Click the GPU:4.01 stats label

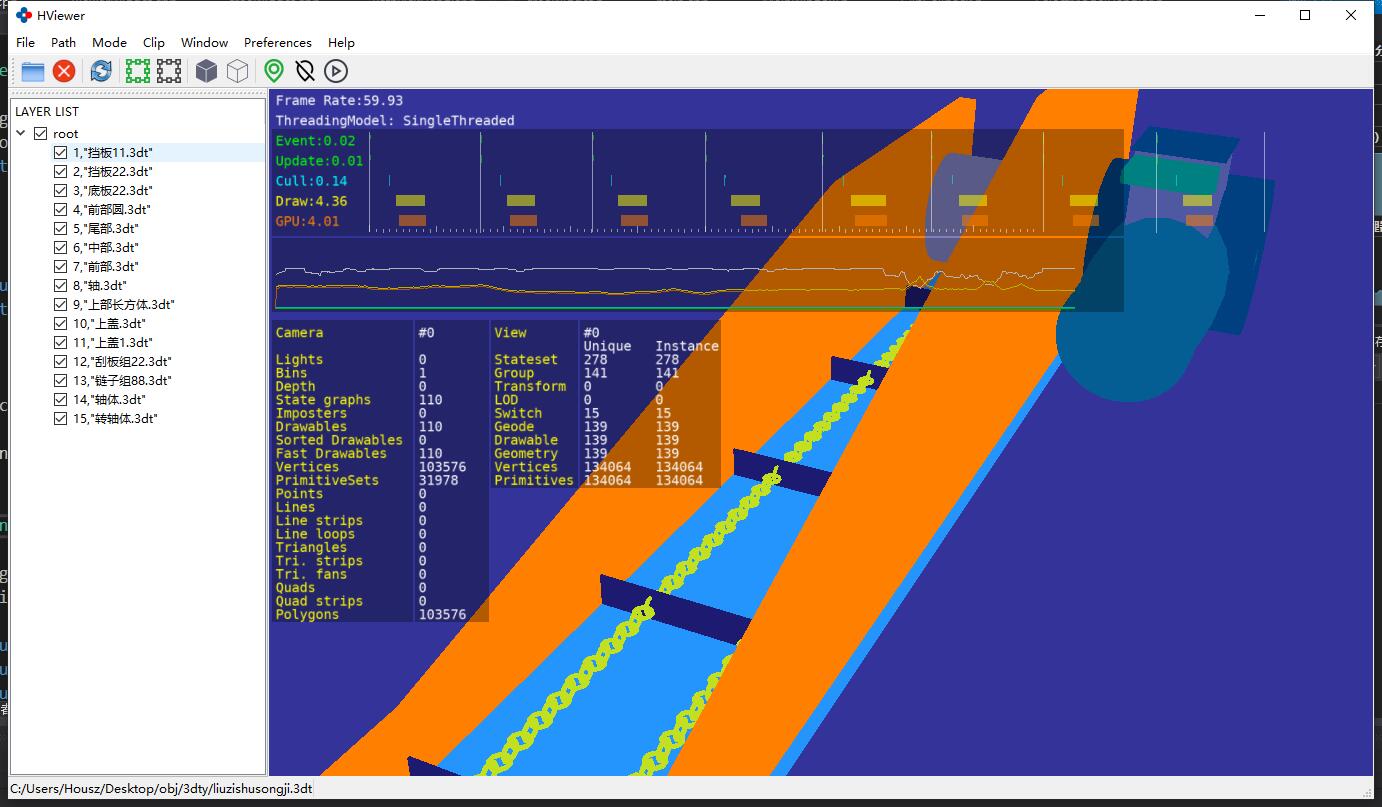308,221
